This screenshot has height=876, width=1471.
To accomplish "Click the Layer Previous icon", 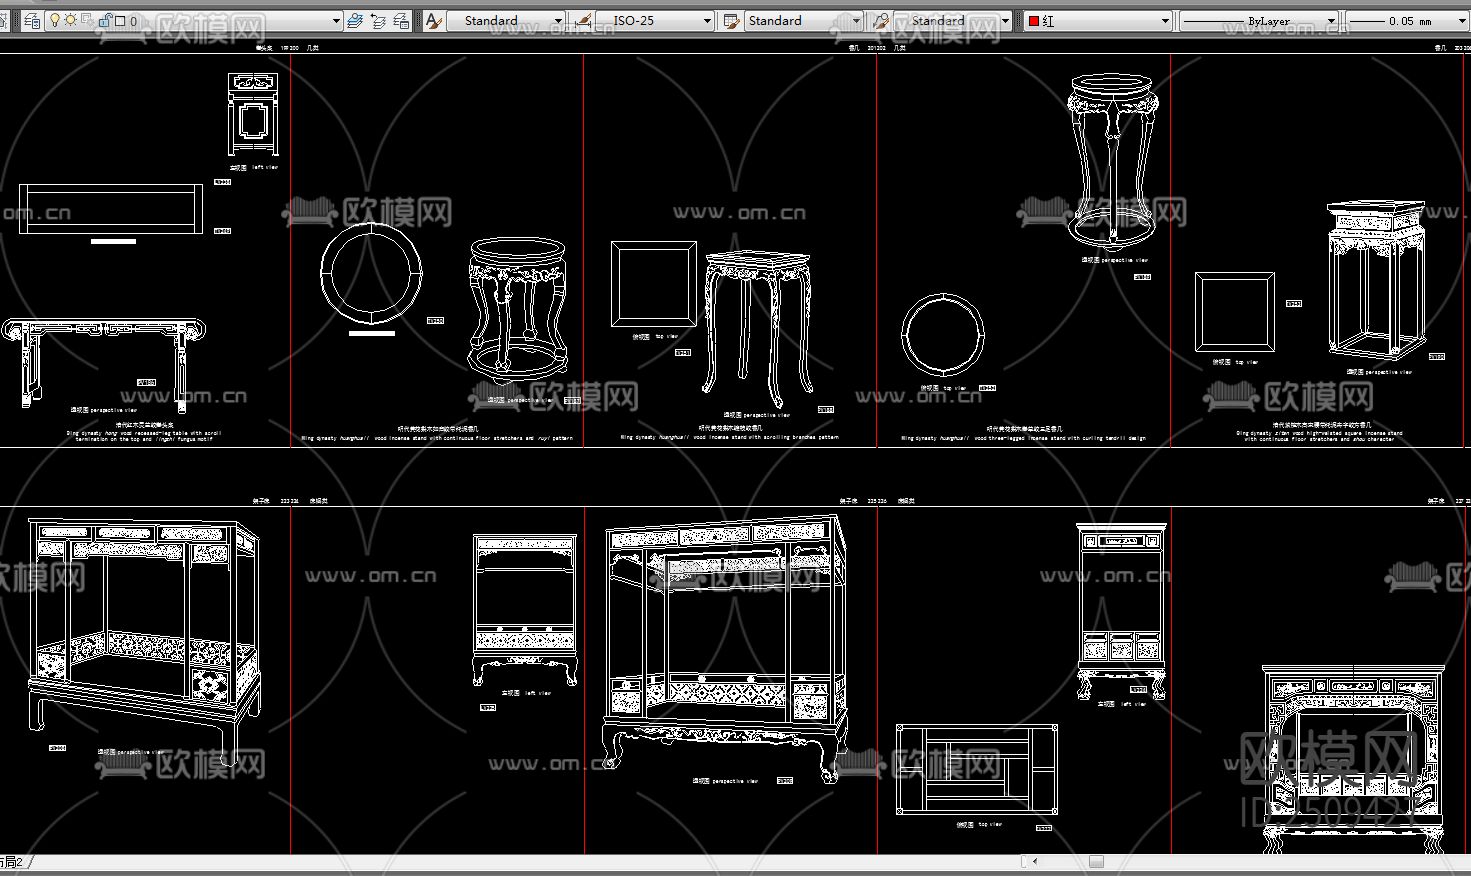I will 378,20.
